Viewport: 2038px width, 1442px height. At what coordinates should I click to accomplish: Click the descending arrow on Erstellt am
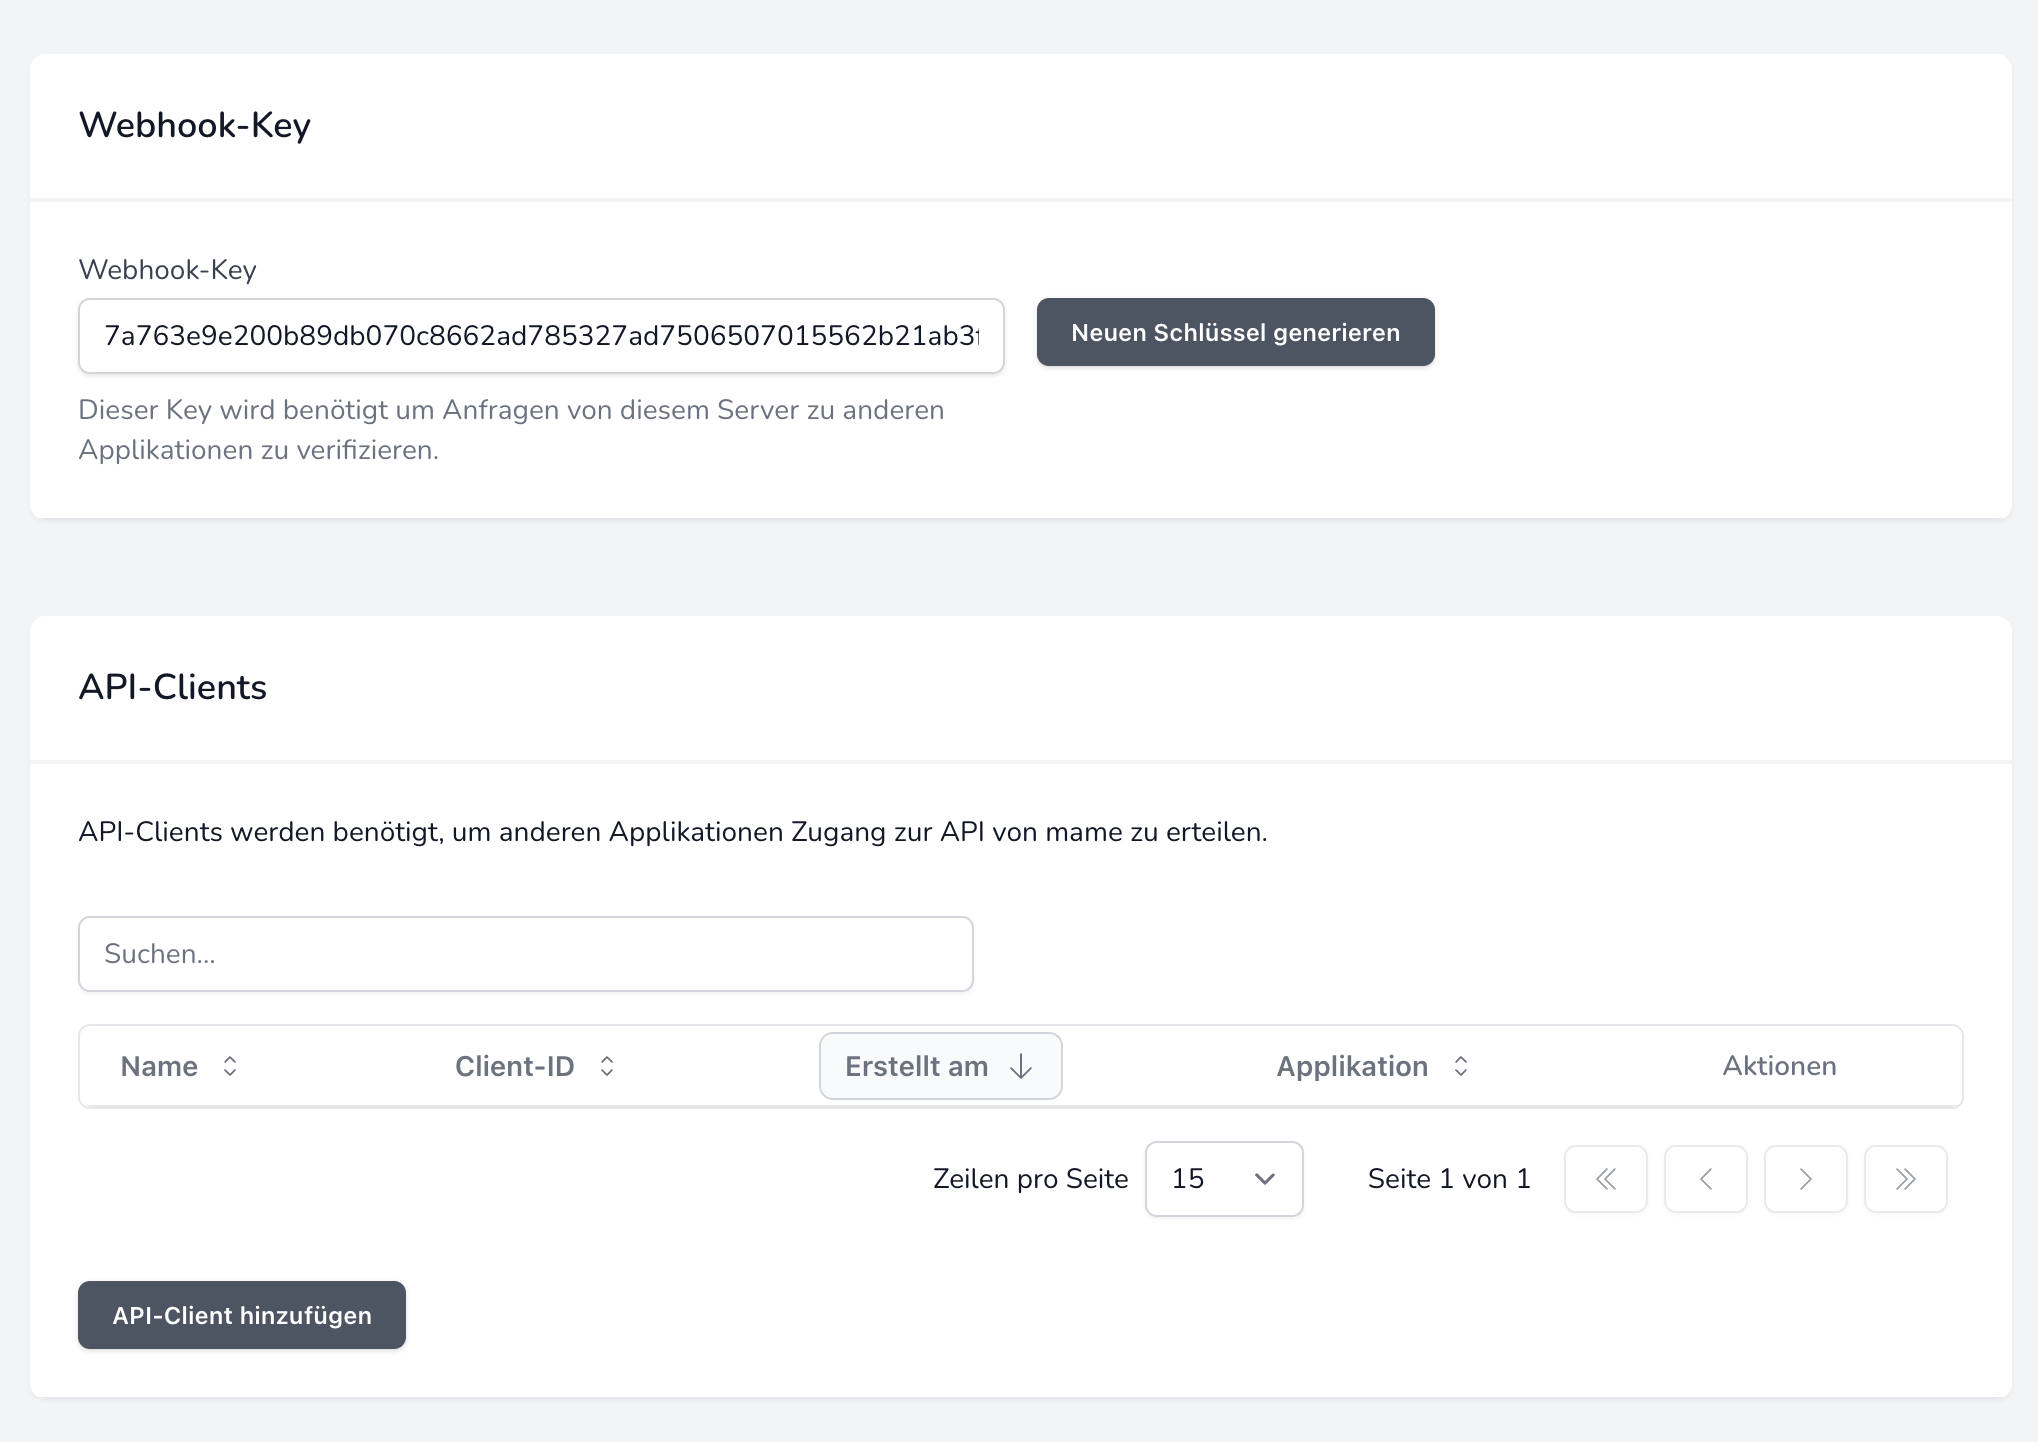1021,1066
